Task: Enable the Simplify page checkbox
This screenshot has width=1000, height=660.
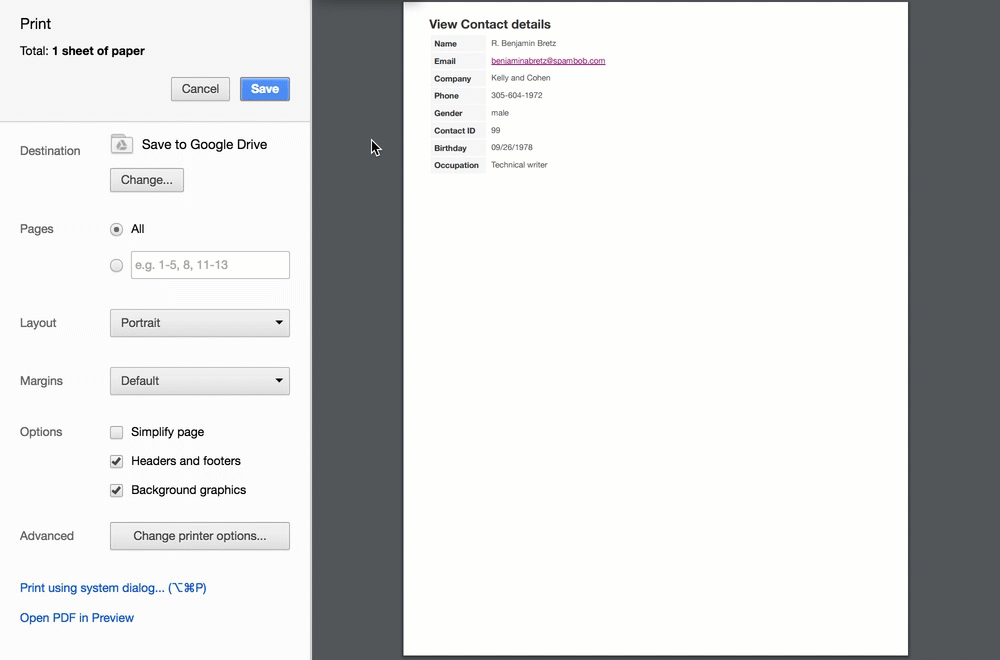Action: [x=116, y=432]
